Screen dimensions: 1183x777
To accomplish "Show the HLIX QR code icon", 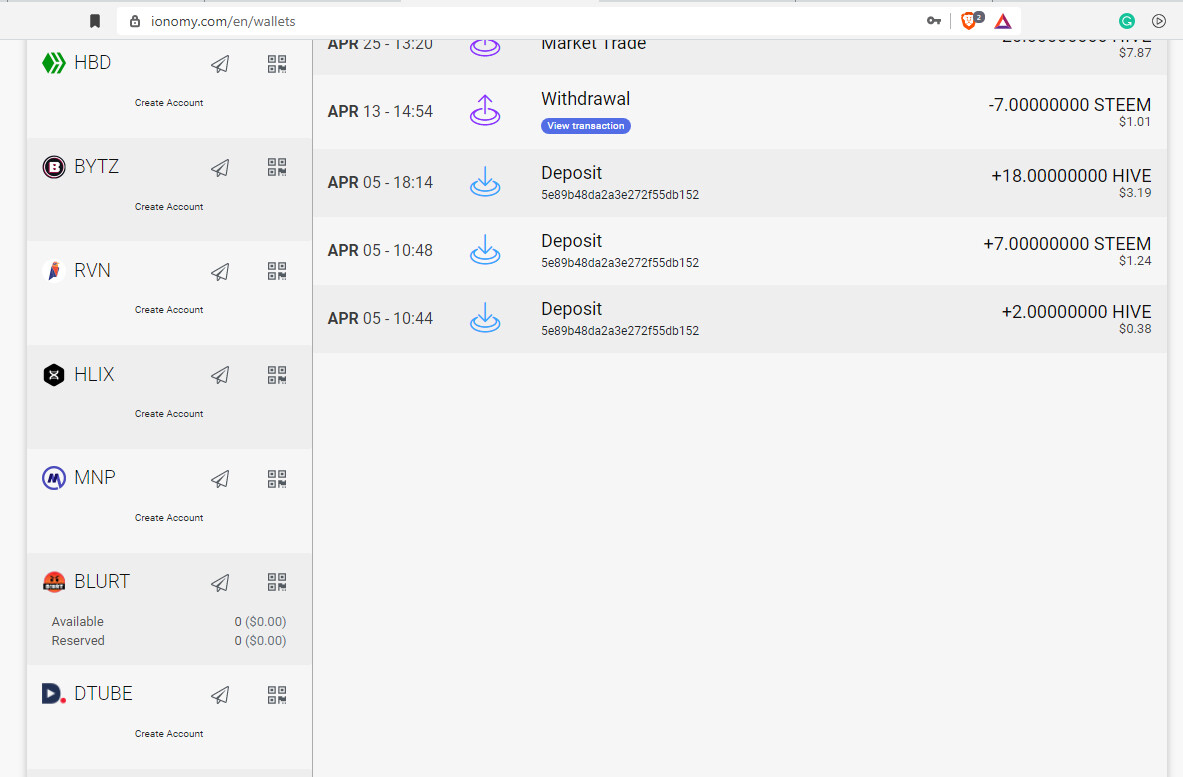I will 277,375.
